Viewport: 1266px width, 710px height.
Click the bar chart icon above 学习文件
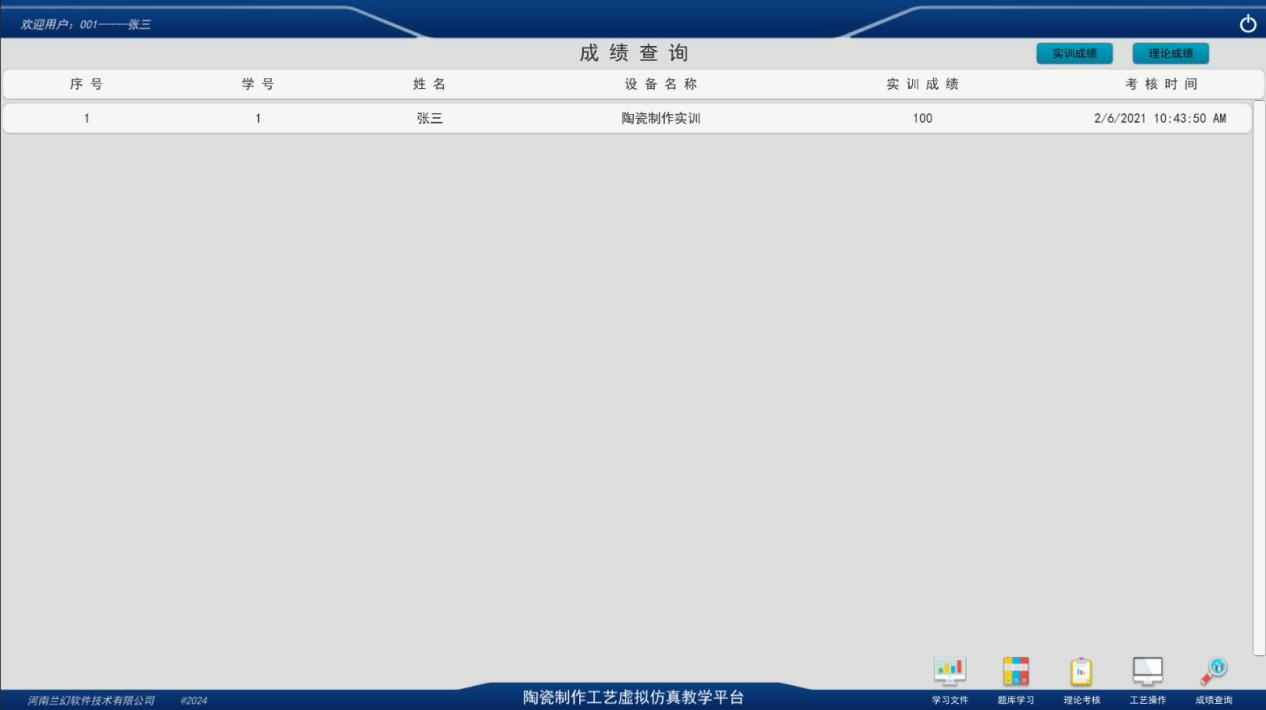(948, 668)
